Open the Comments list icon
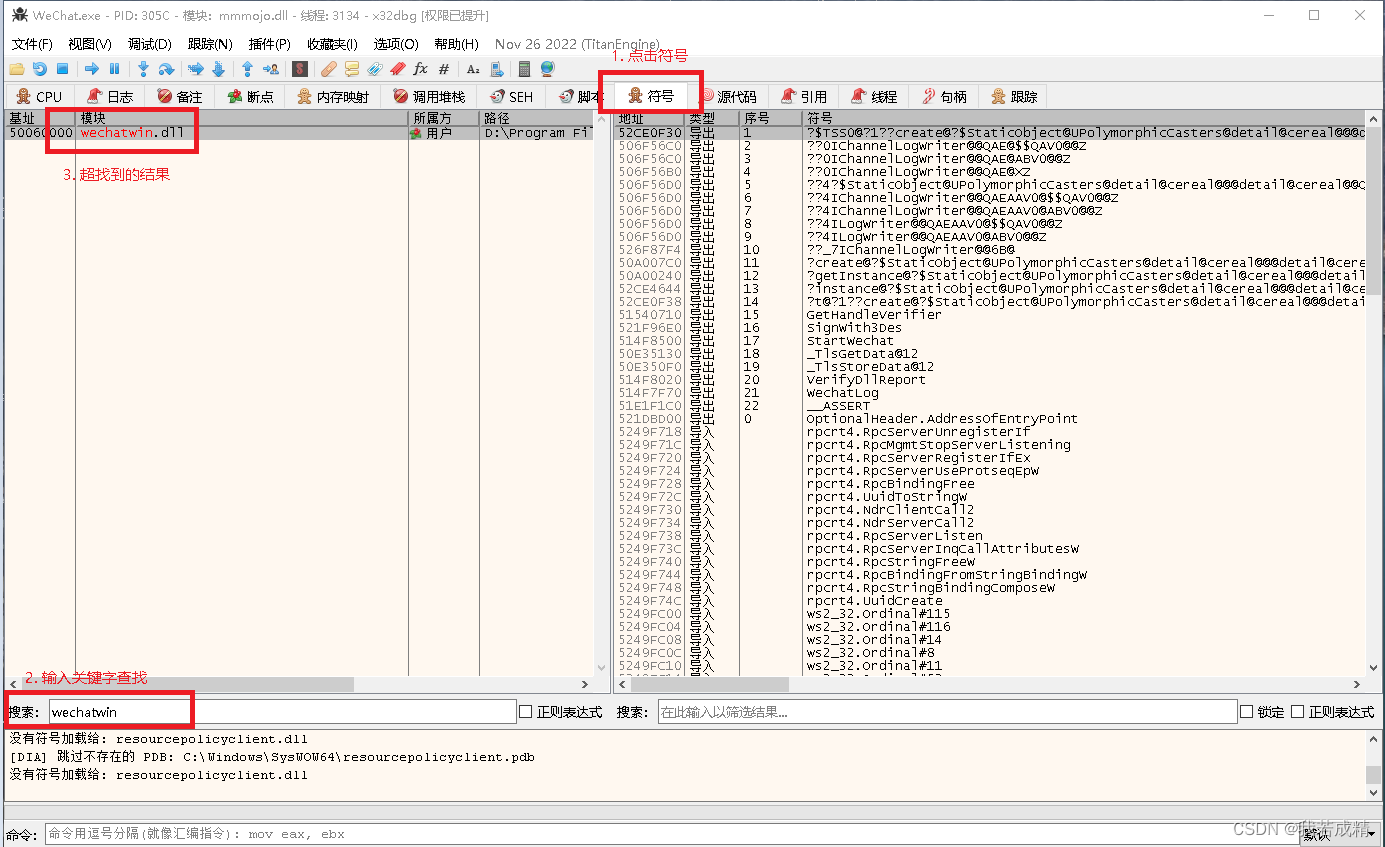1385x847 pixels. click(x=351, y=69)
